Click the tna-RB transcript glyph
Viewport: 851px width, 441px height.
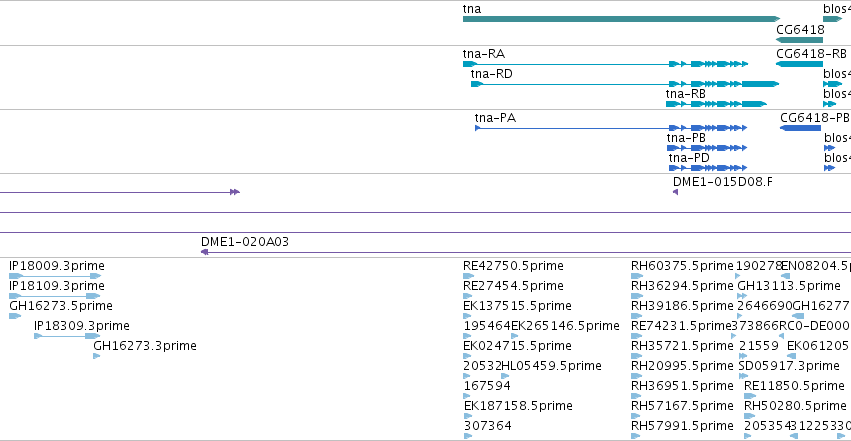[716, 104]
